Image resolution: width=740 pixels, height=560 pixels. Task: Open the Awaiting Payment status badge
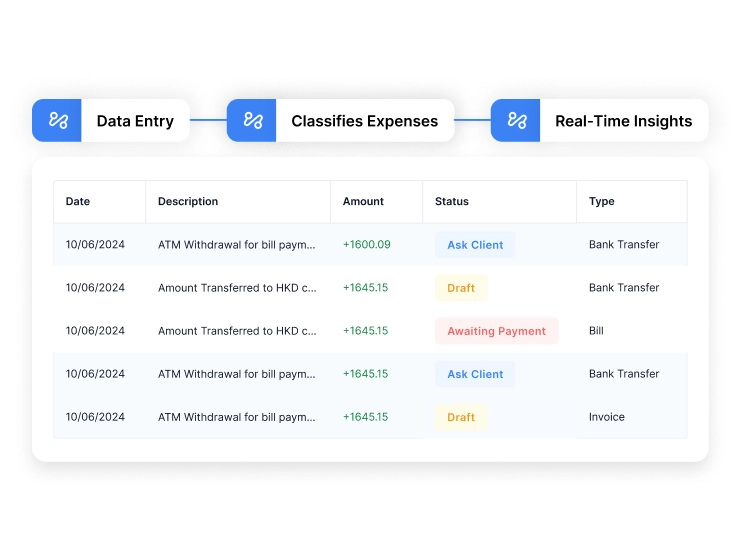[x=496, y=331]
